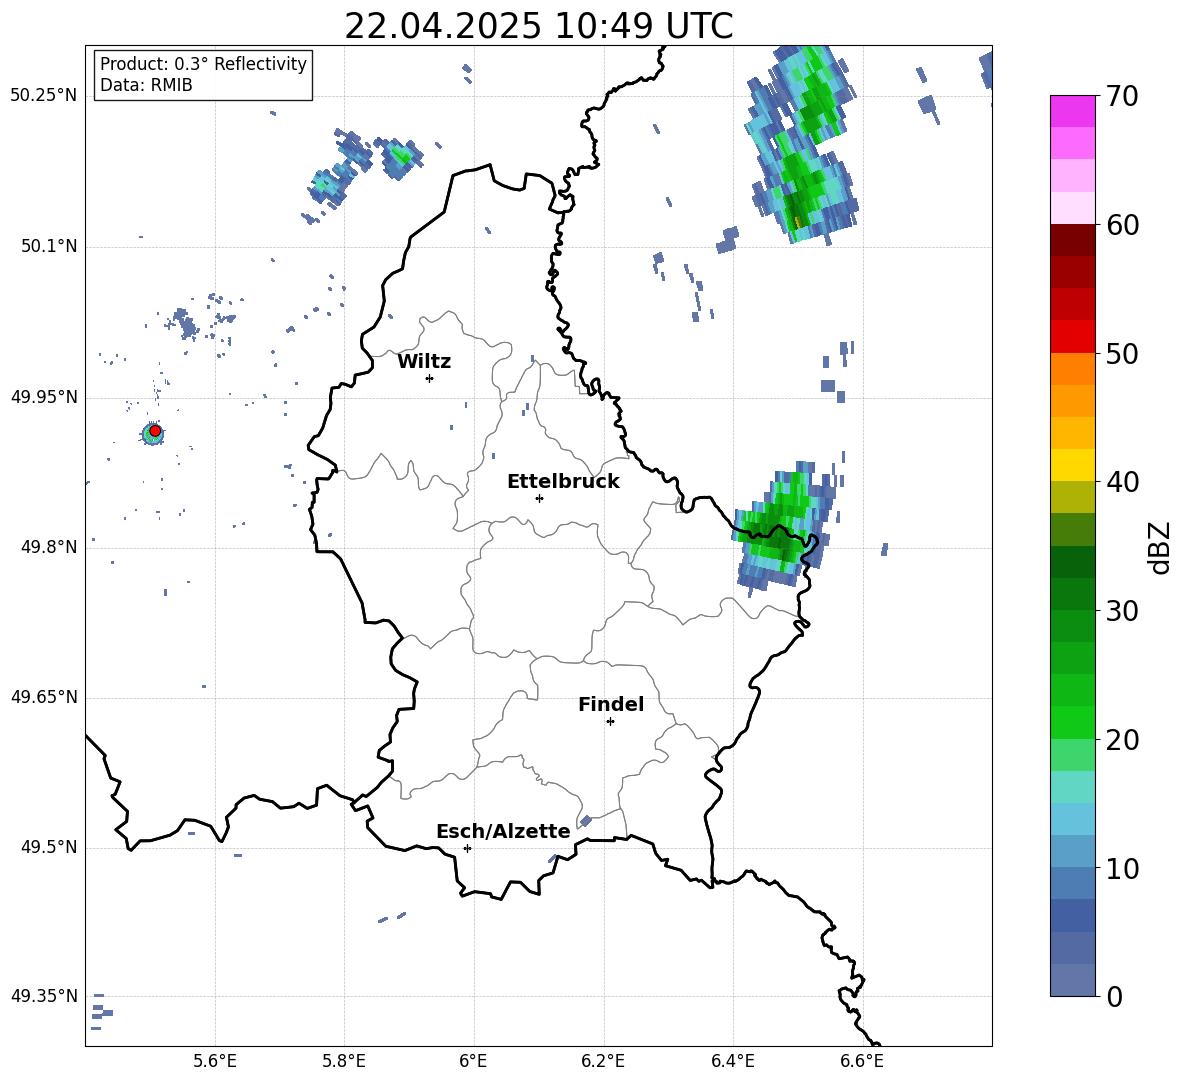
Task: Click the 49.35°N latitude label
Action: 44,997
